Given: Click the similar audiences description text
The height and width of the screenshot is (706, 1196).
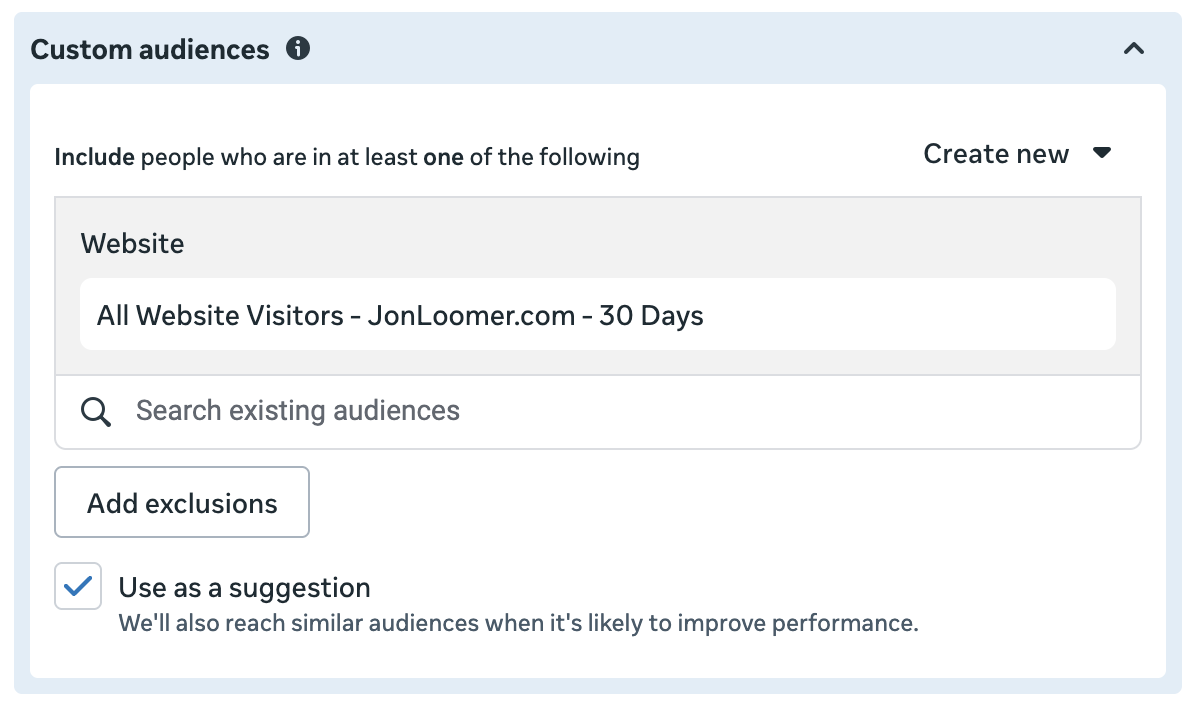Looking at the screenshot, I should [518, 624].
